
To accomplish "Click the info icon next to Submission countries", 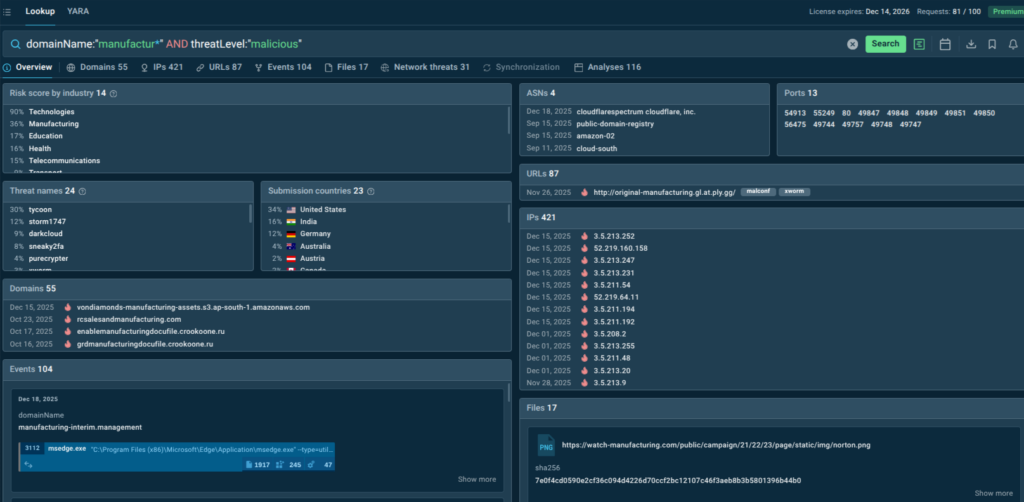I will tap(371, 191).
